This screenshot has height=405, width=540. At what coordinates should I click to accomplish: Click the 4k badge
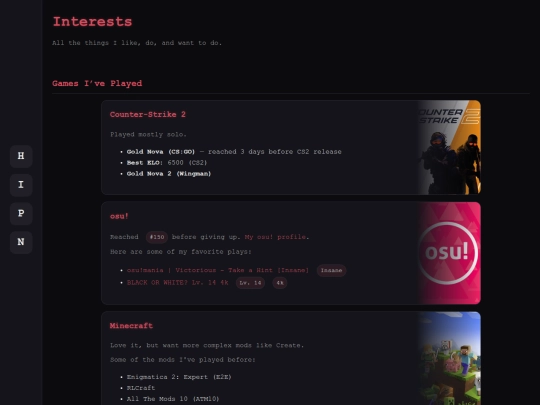tap(280, 283)
